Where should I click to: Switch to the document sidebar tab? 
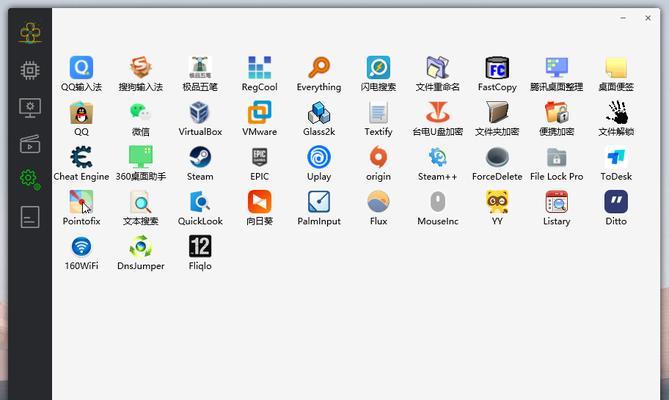pyautogui.click(x=30, y=217)
